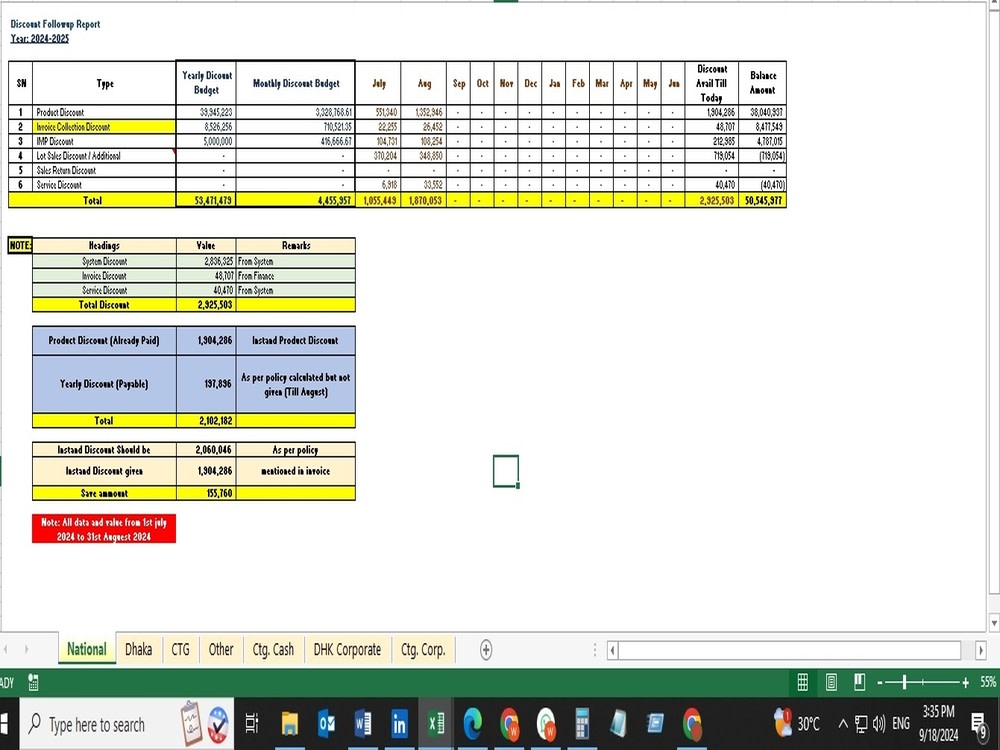This screenshot has height=750, width=1000.
Task: Open the weather 30°C widget
Action: 796,724
